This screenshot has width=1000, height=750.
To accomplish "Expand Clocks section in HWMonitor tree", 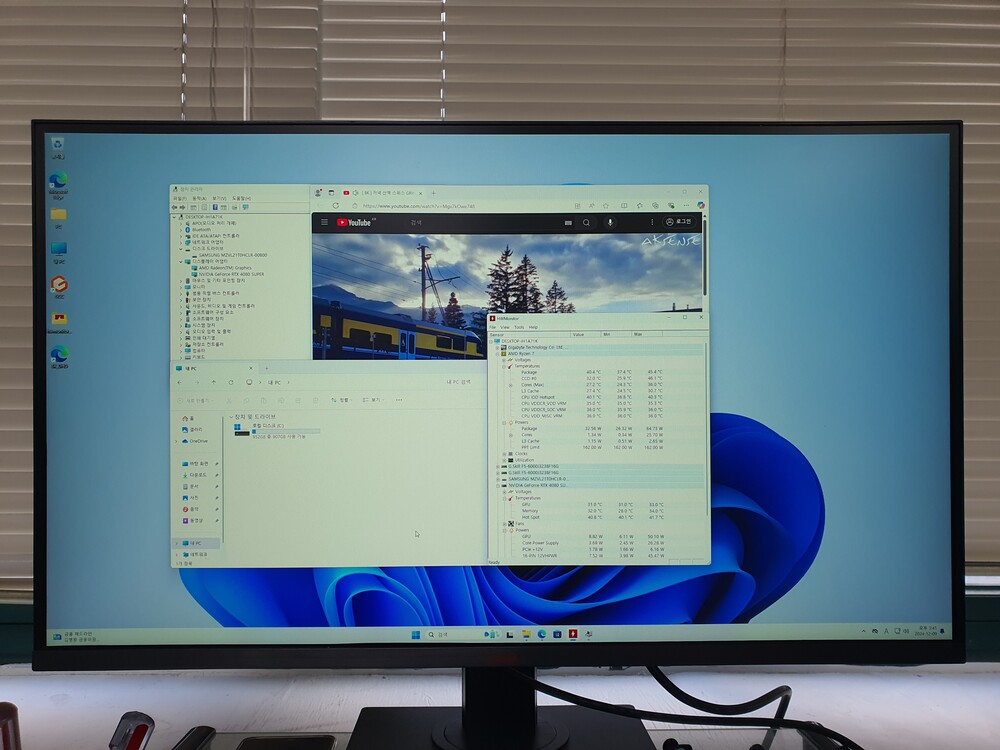I will (502, 453).
